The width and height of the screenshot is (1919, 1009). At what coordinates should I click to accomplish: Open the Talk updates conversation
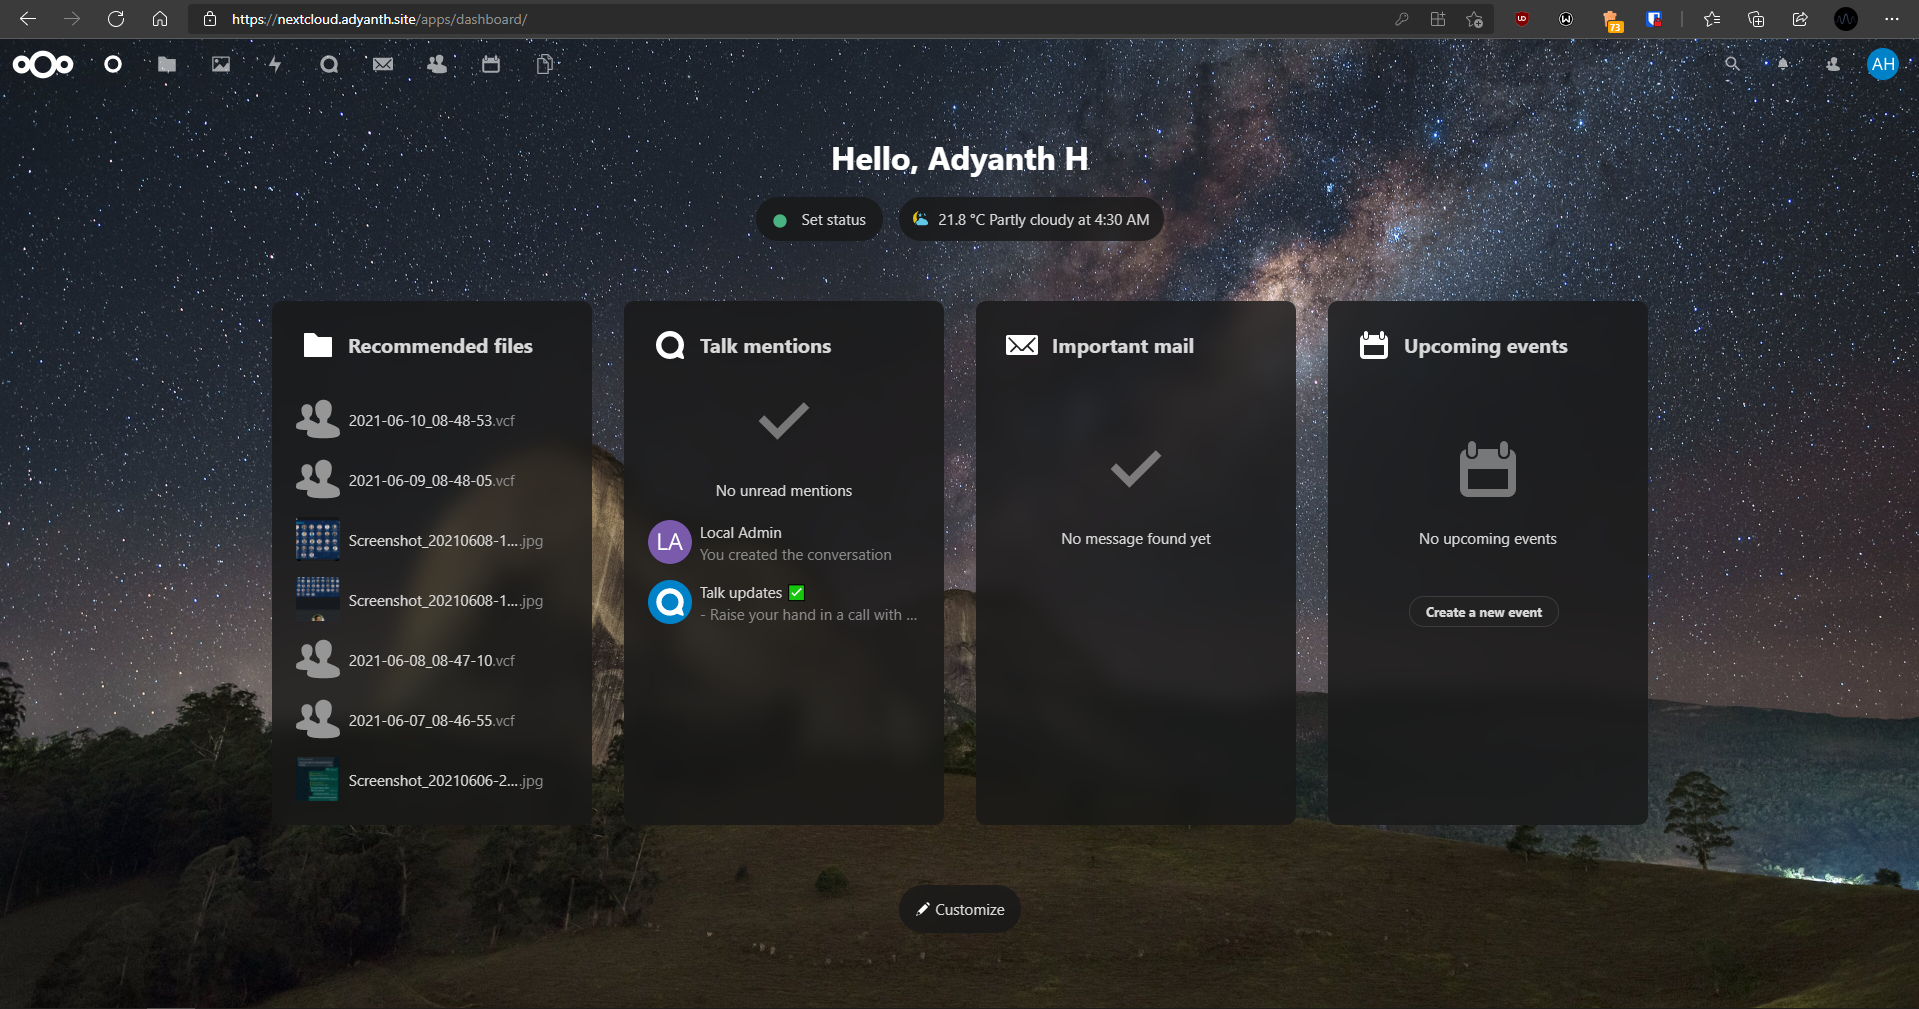pos(783,603)
